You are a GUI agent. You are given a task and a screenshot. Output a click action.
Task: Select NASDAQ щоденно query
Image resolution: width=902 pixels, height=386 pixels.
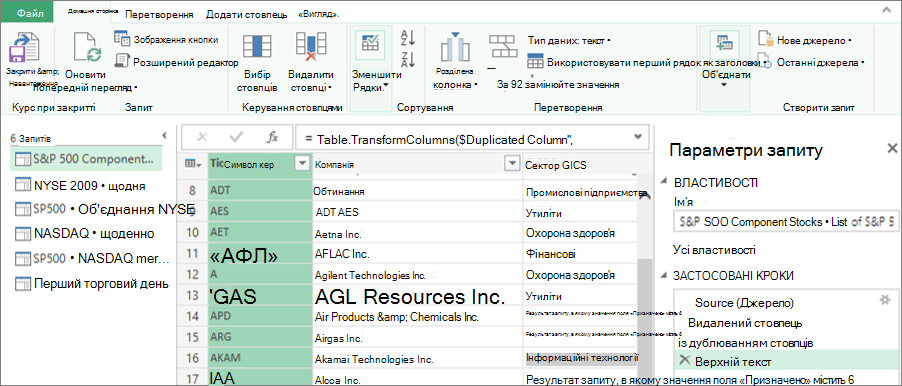point(86,234)
